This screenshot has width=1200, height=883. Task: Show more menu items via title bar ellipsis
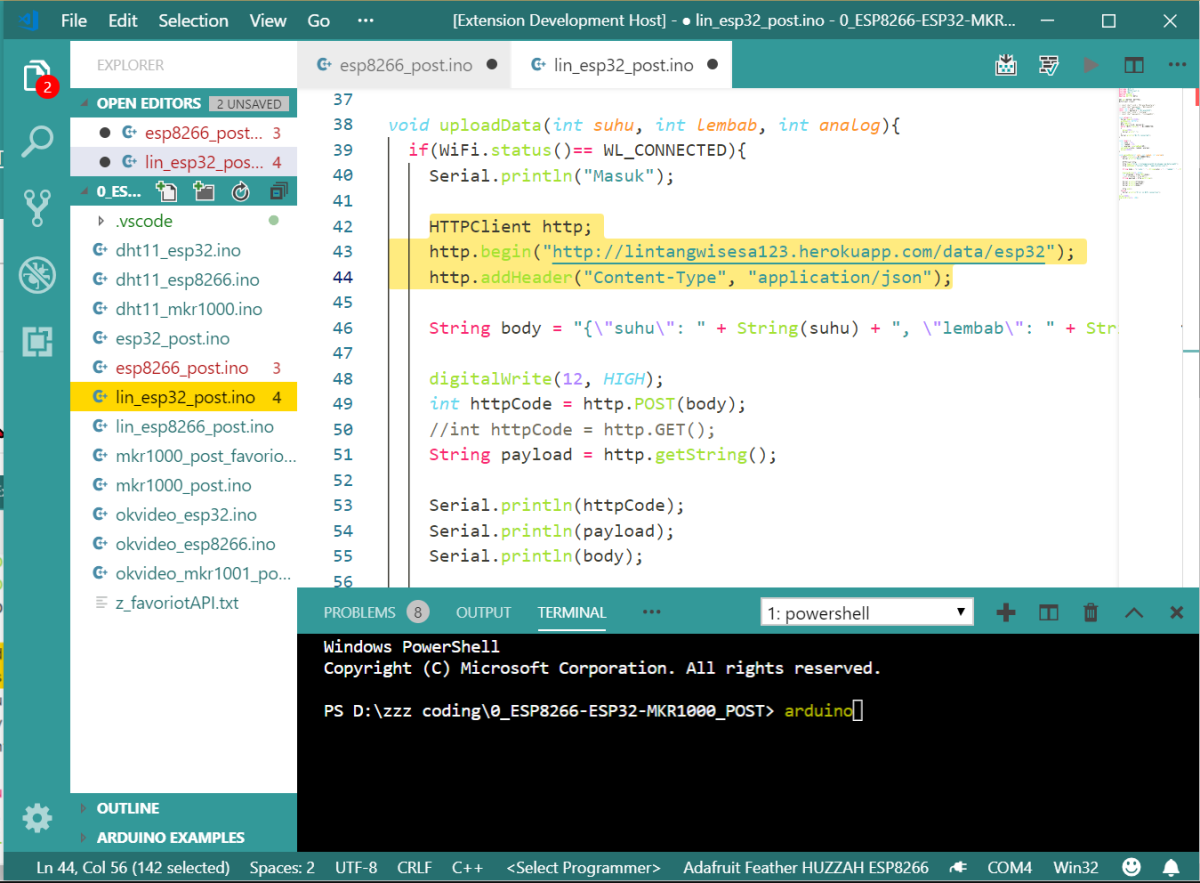[366, 20]
